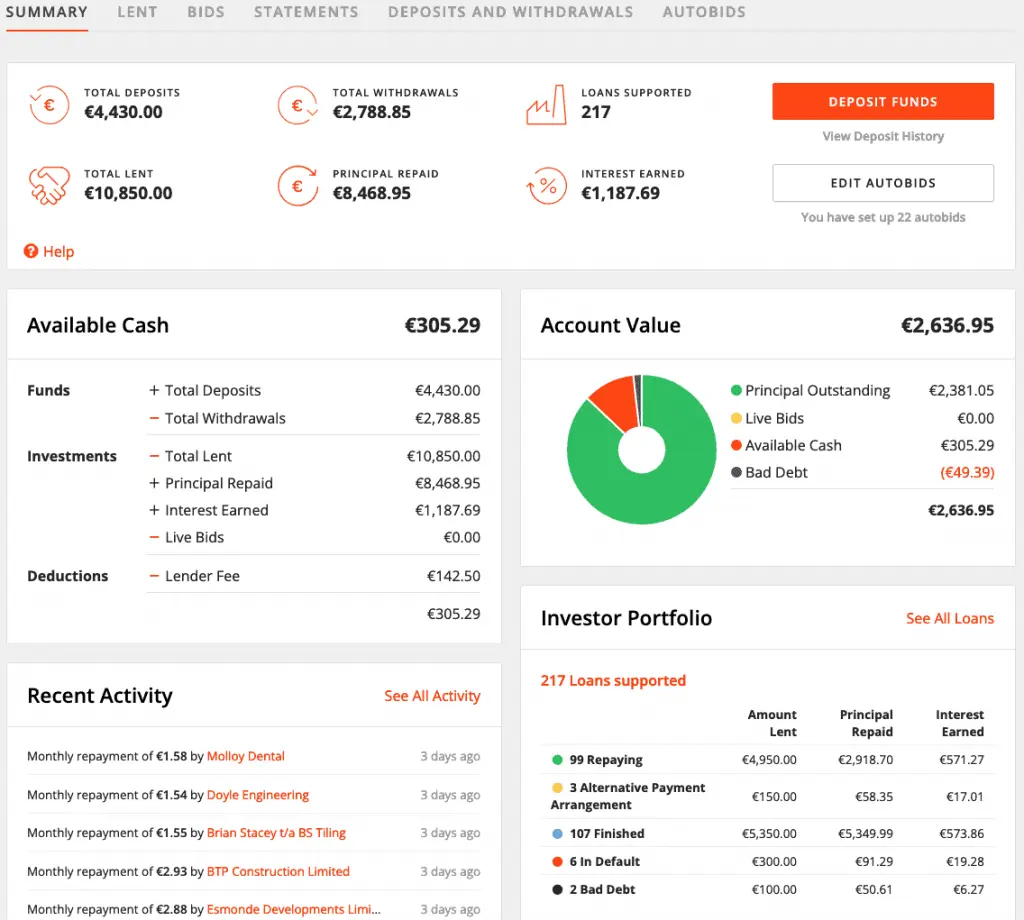Click the 3 Alternative Payment Arrangement label

(628, 796)
